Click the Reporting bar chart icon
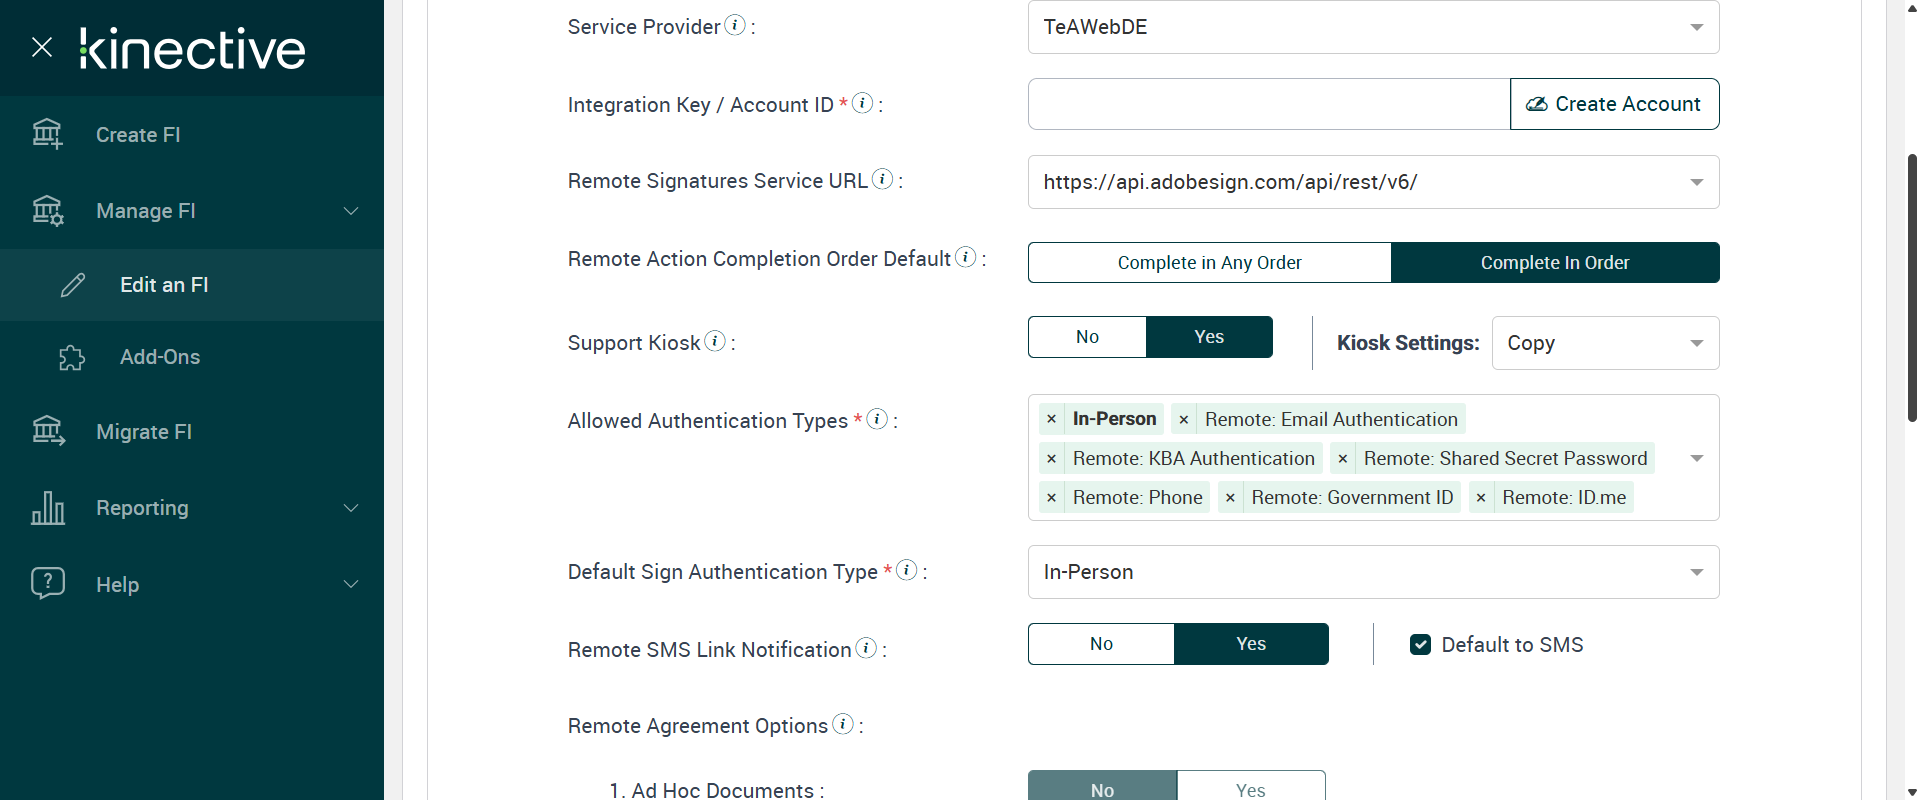 click(x=48, y=508)
